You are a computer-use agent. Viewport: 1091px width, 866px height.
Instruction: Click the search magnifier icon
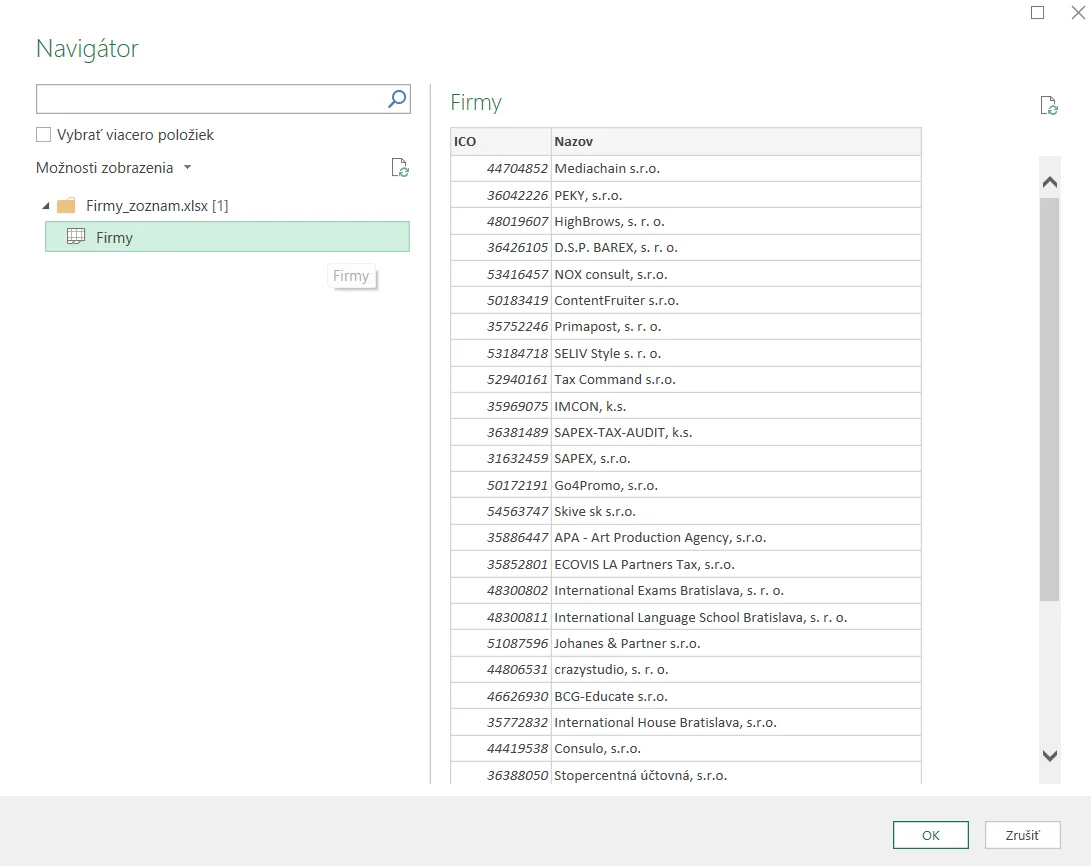[x=397, y=99]
